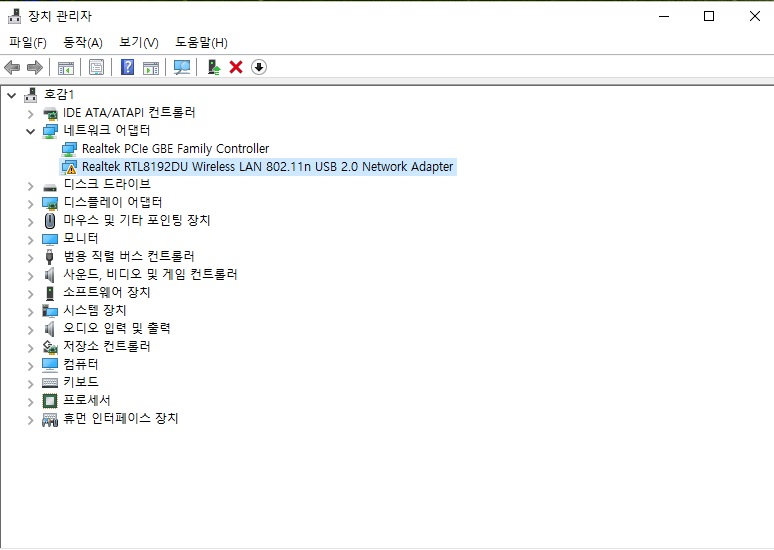Open the 동작(A) menu
The image size is (774, 550).
(82, 42)
